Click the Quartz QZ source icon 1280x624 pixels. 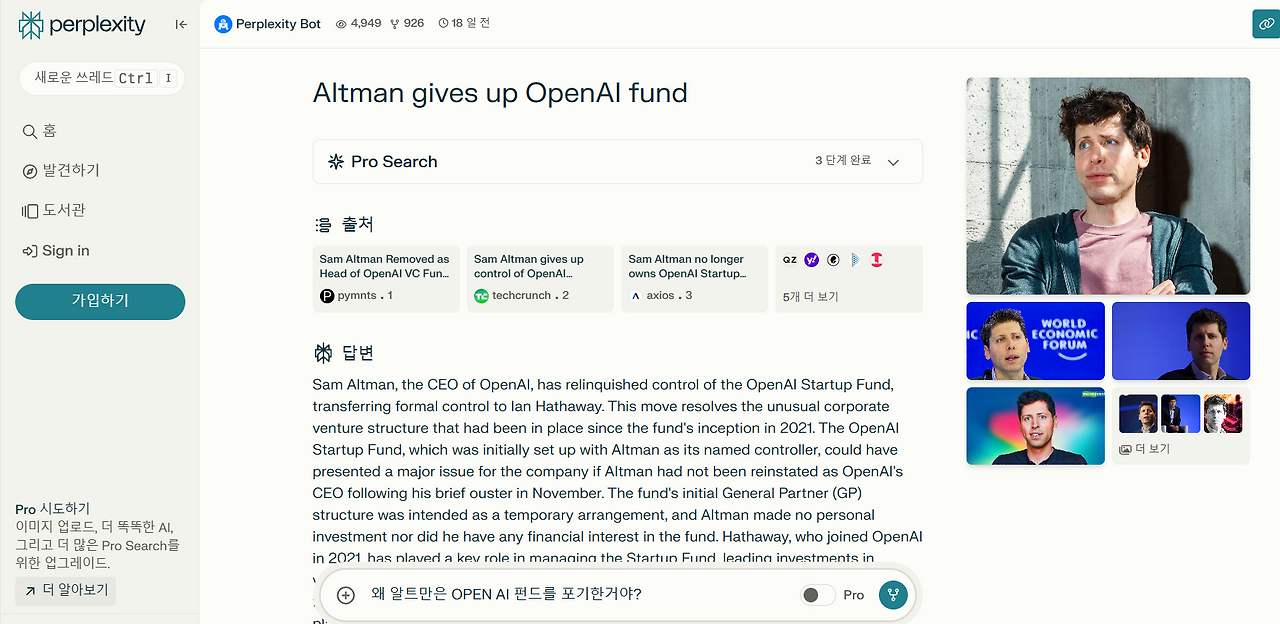[x=789, y=260]
